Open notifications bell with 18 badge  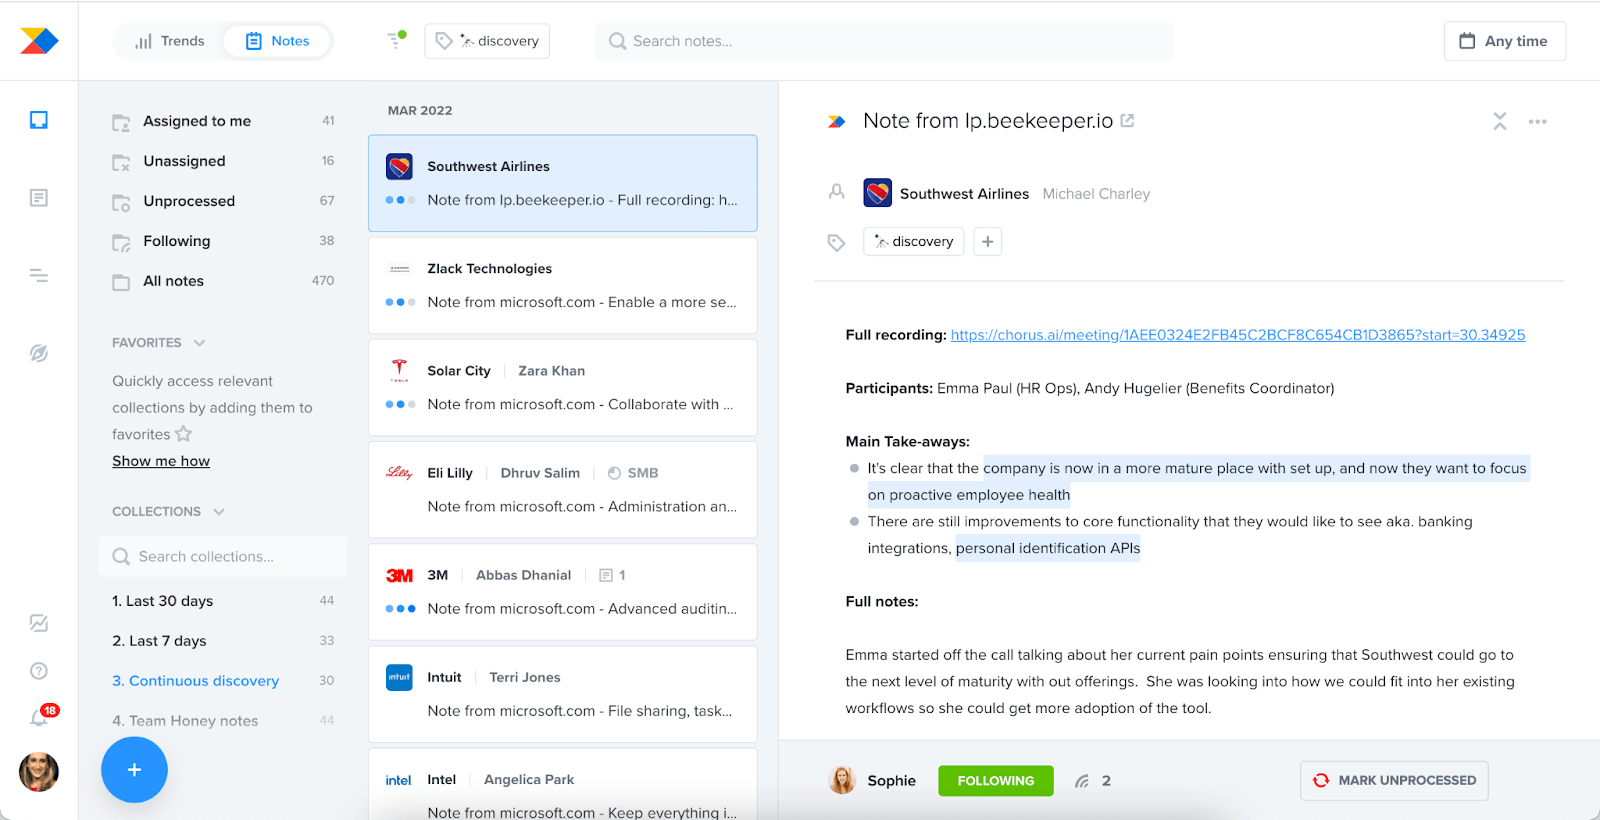[42, 716]
